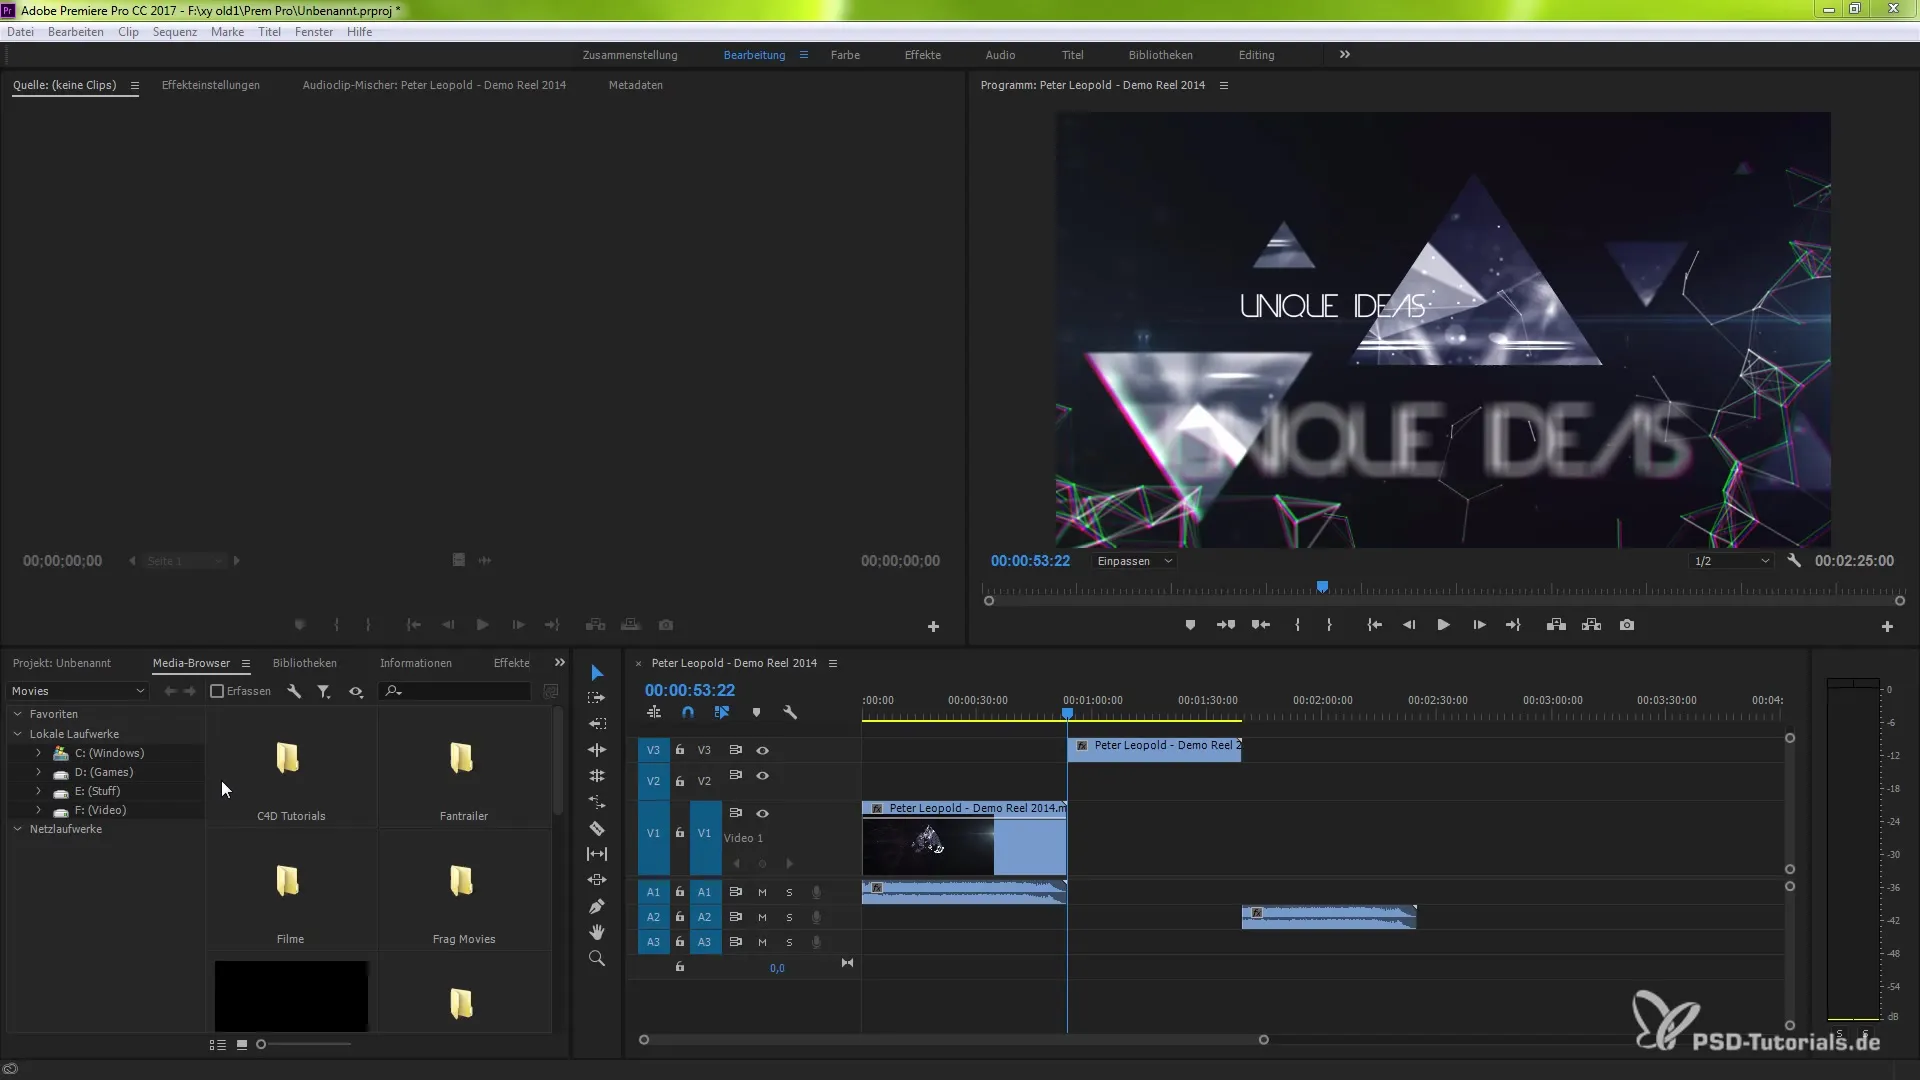Toggle insert sequences as nests icon

pos(654,713)
